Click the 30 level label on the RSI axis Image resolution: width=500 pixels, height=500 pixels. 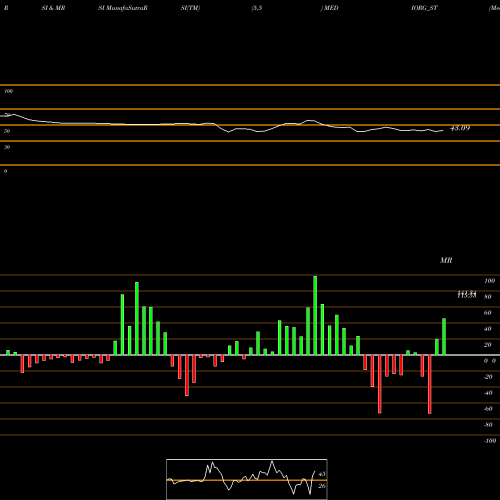(7, 147)
